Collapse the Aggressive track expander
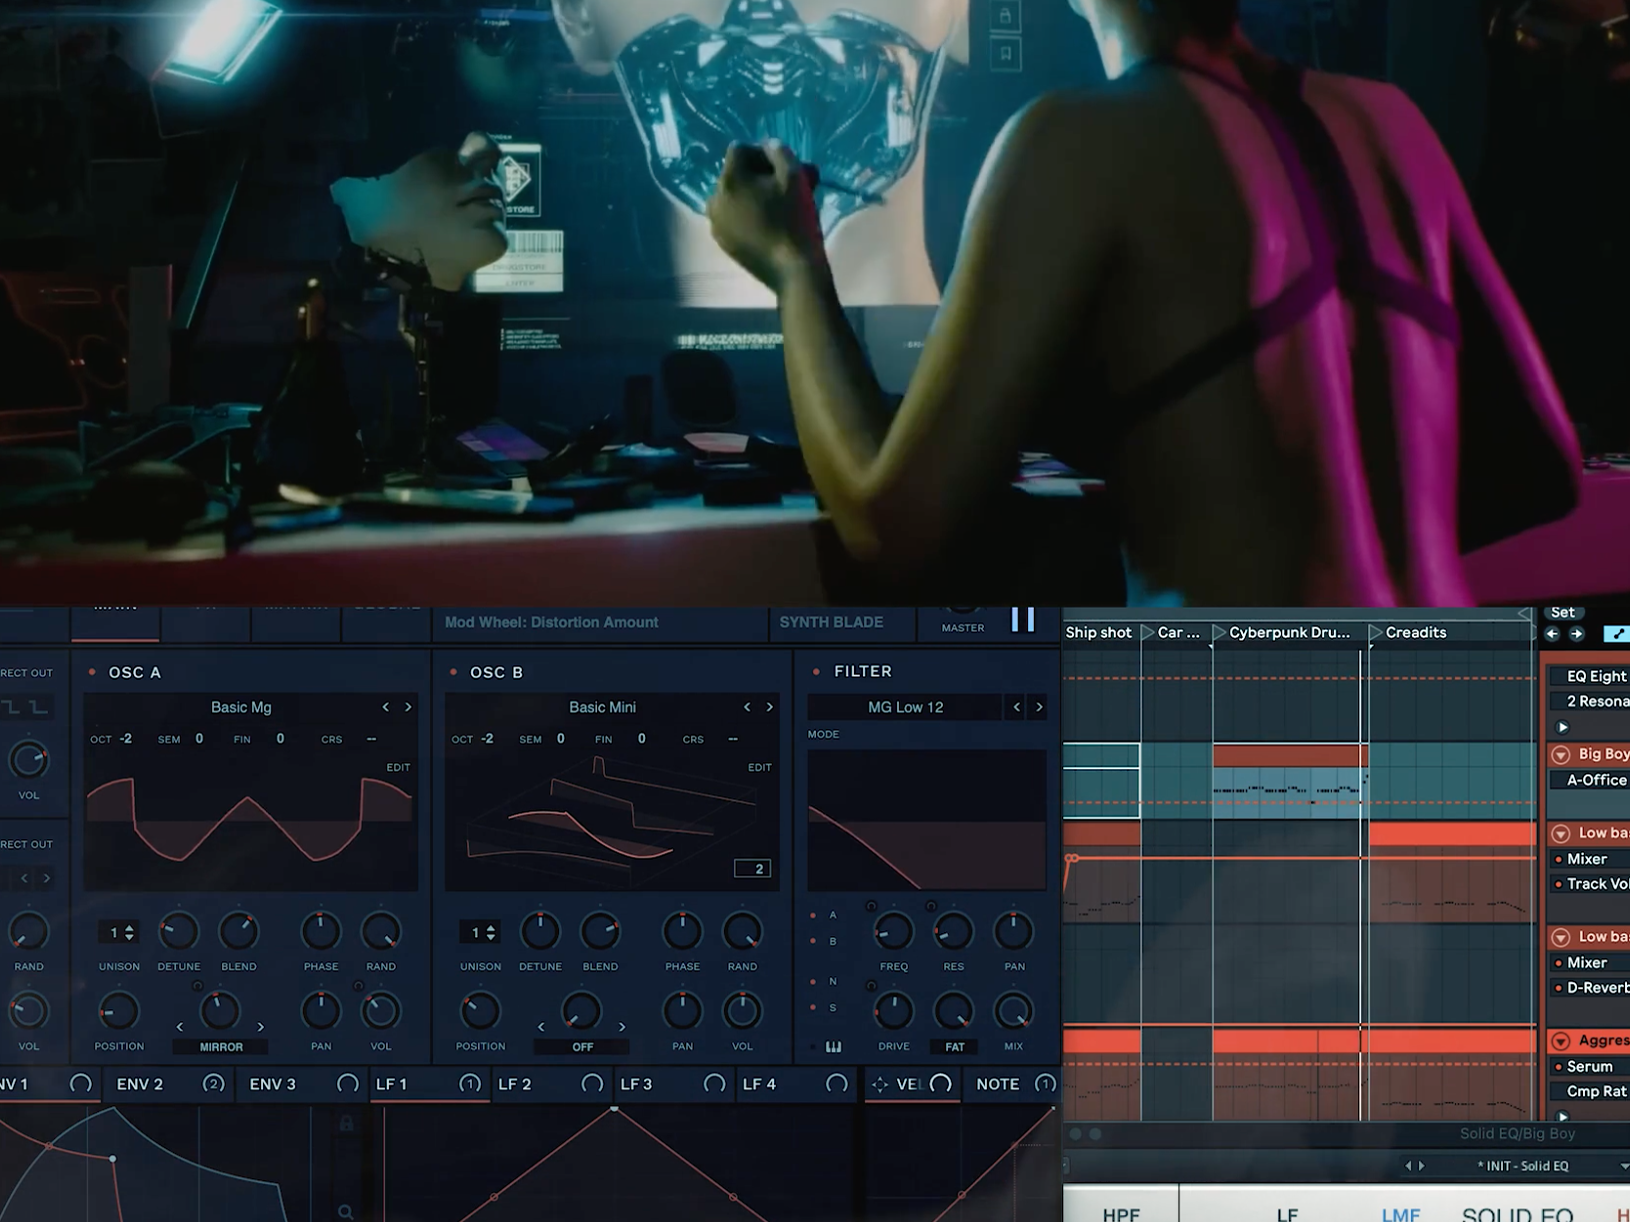The width and height of the screenshot is (1630, 1222). pos(1560,1041)
